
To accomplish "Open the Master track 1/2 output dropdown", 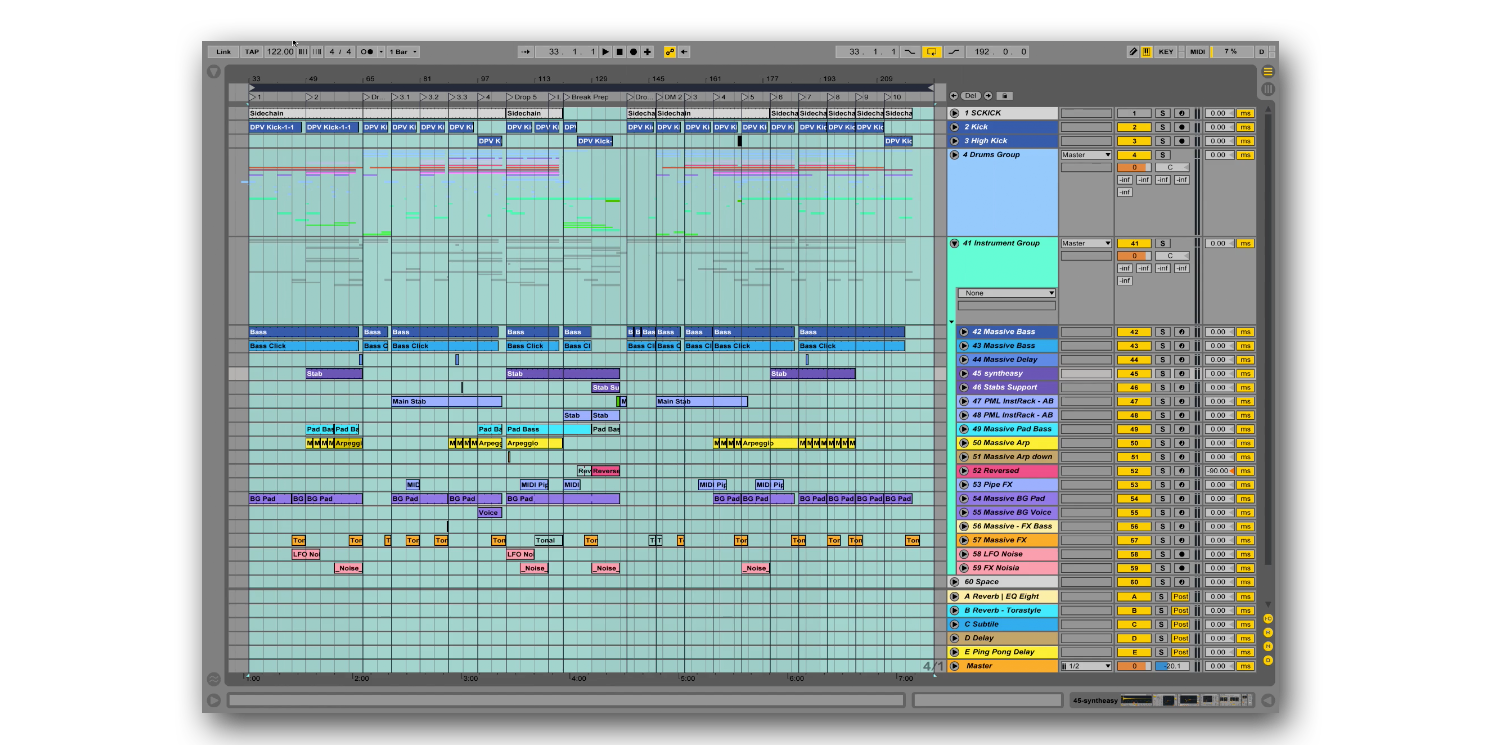I will pos(1086,666).
